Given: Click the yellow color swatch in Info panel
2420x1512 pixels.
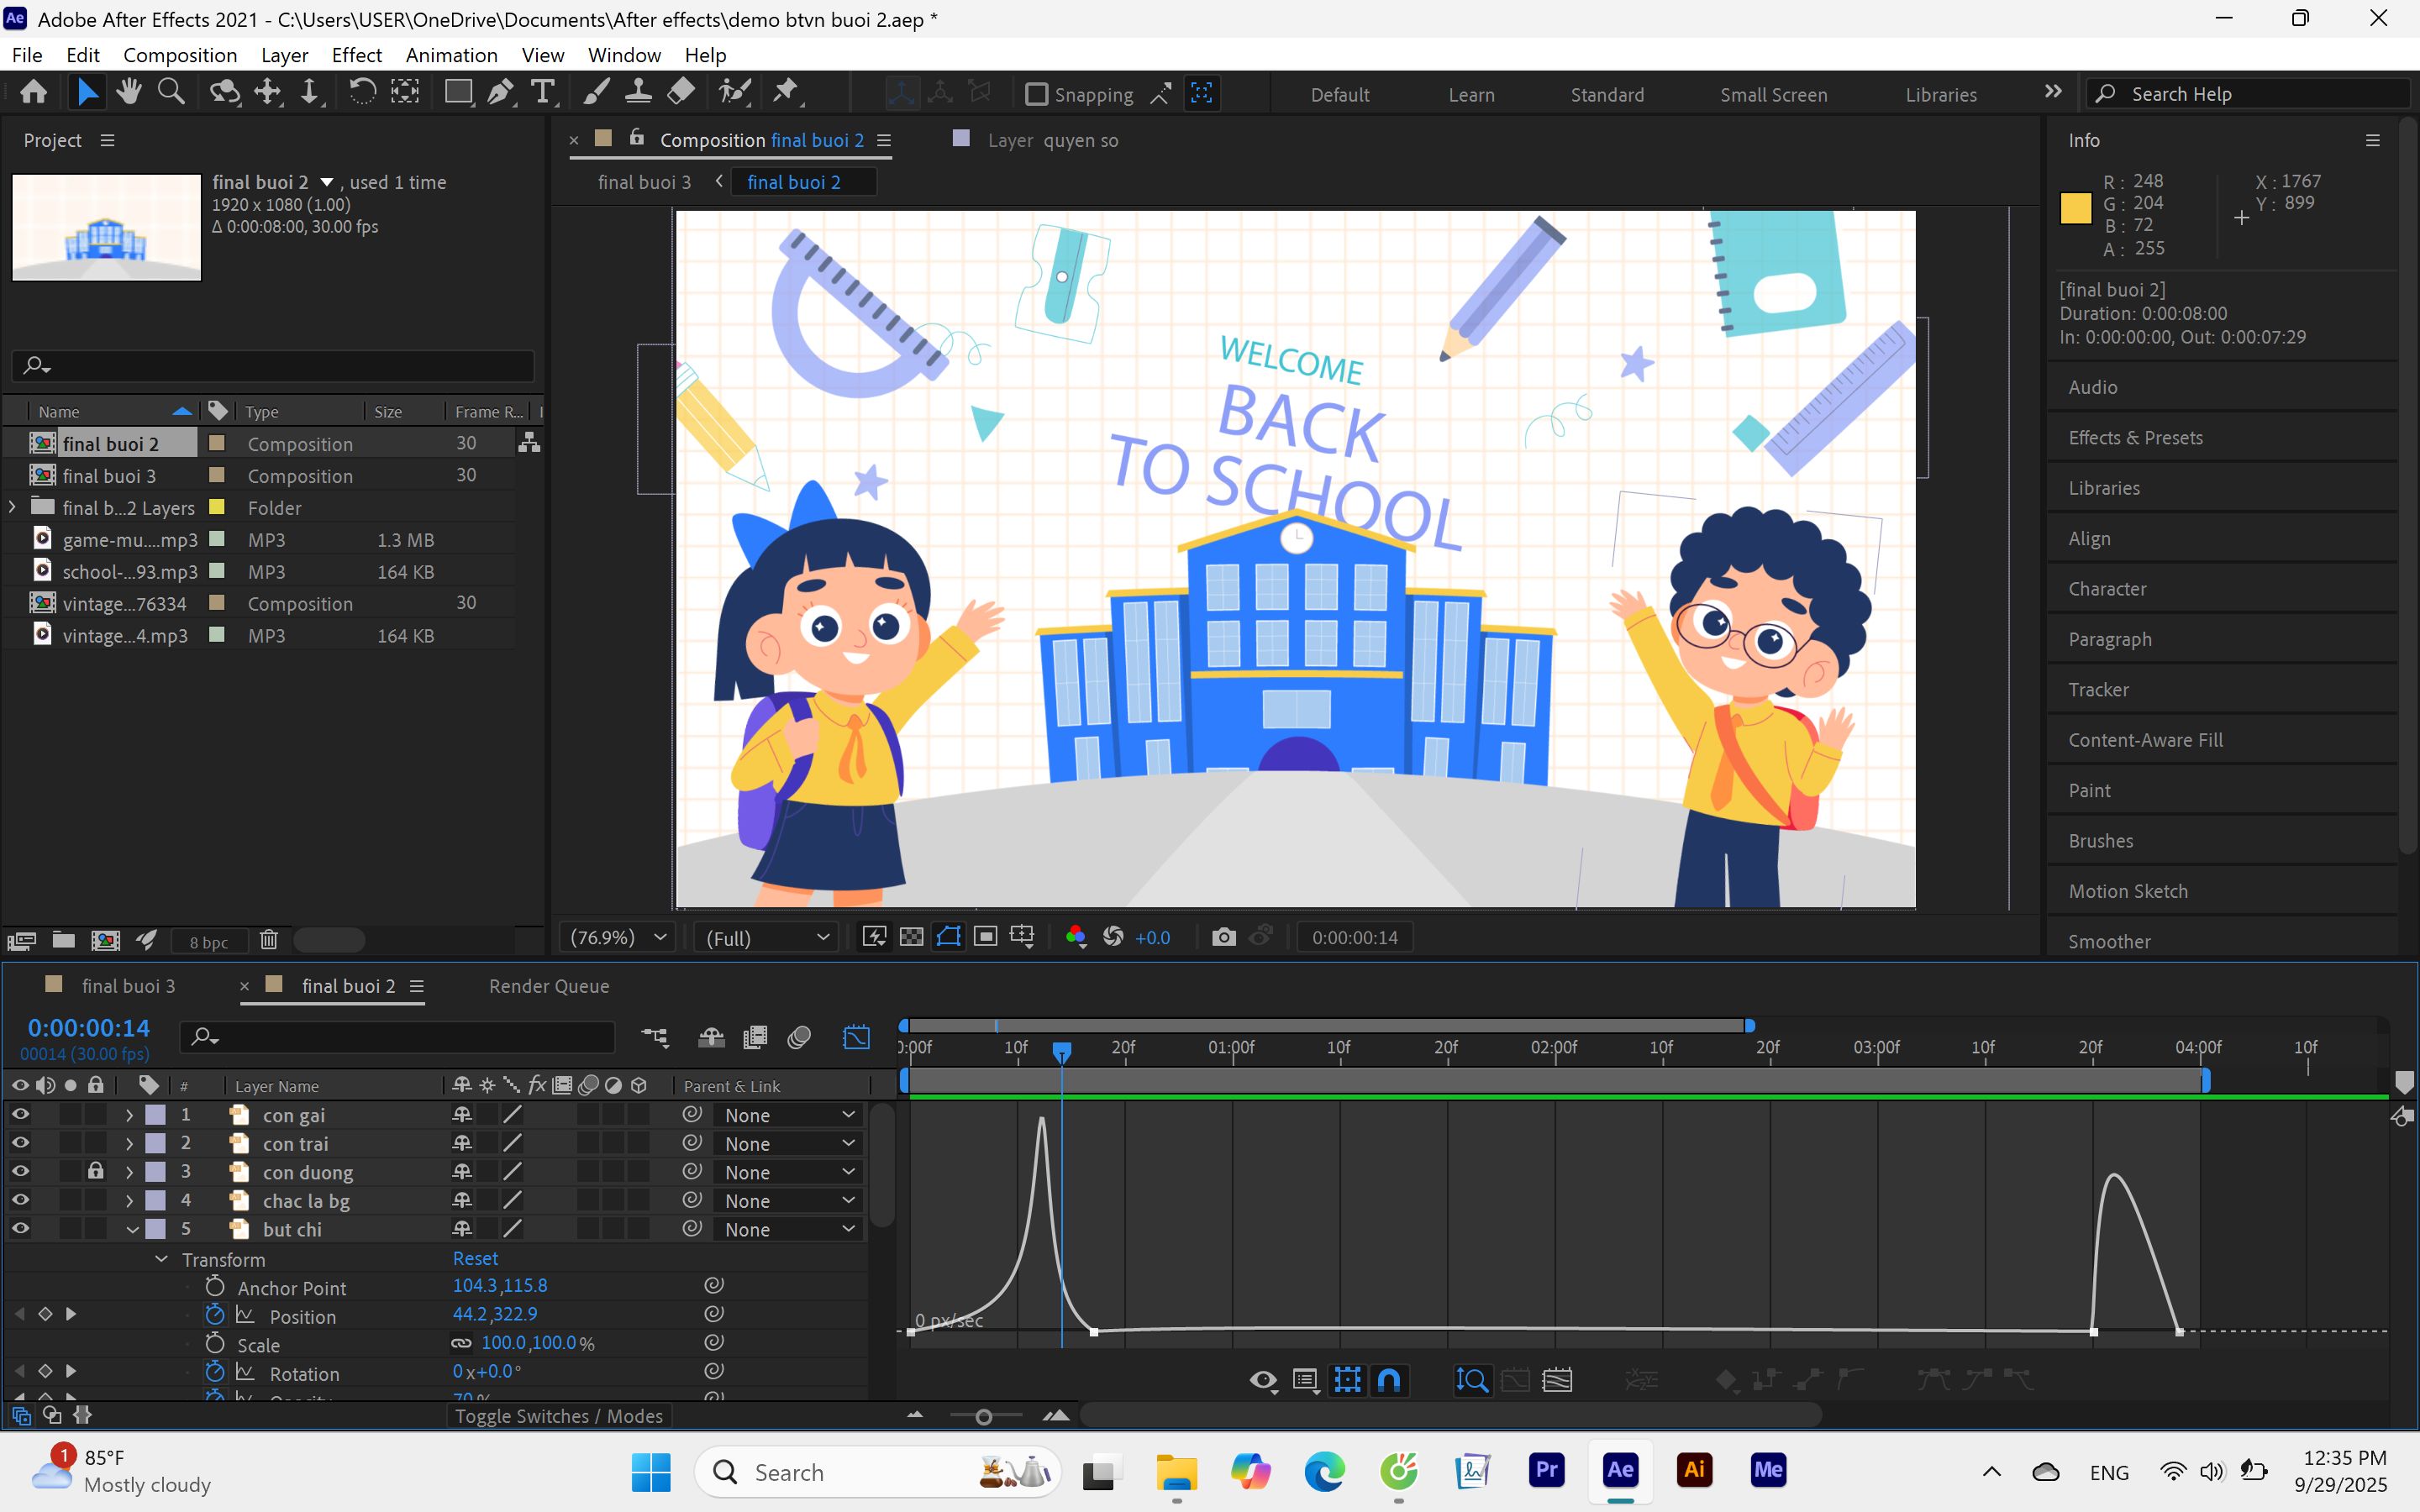Looking at the screenshot, I should [2075, 207].
